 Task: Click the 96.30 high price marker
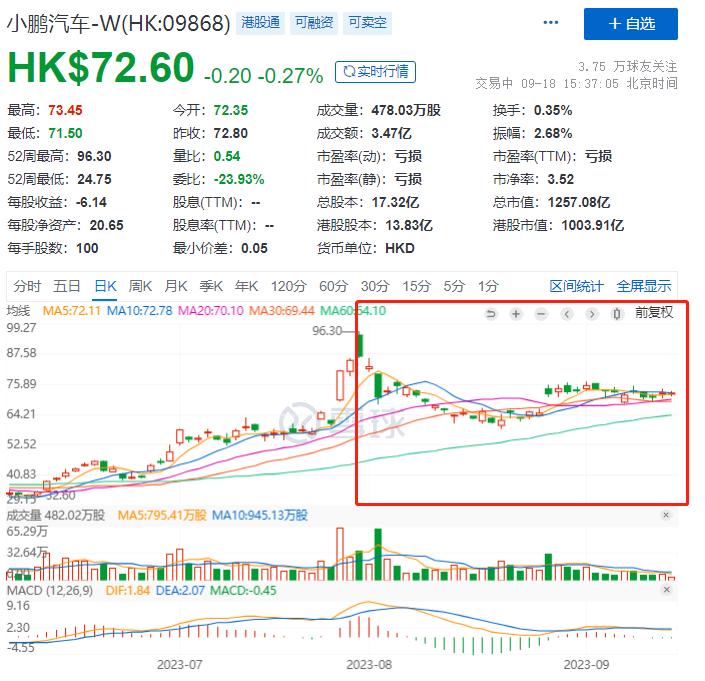coord(327,331)
